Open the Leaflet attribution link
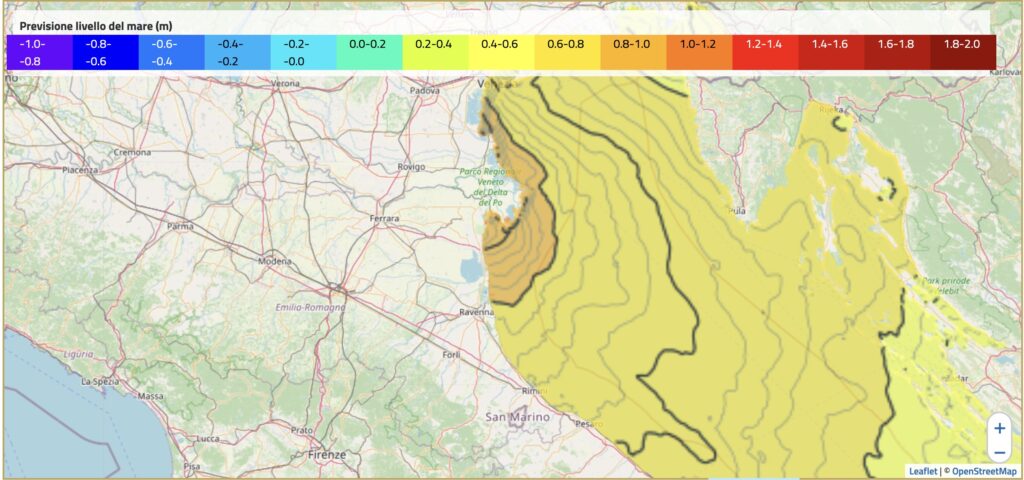 (925, 471)
